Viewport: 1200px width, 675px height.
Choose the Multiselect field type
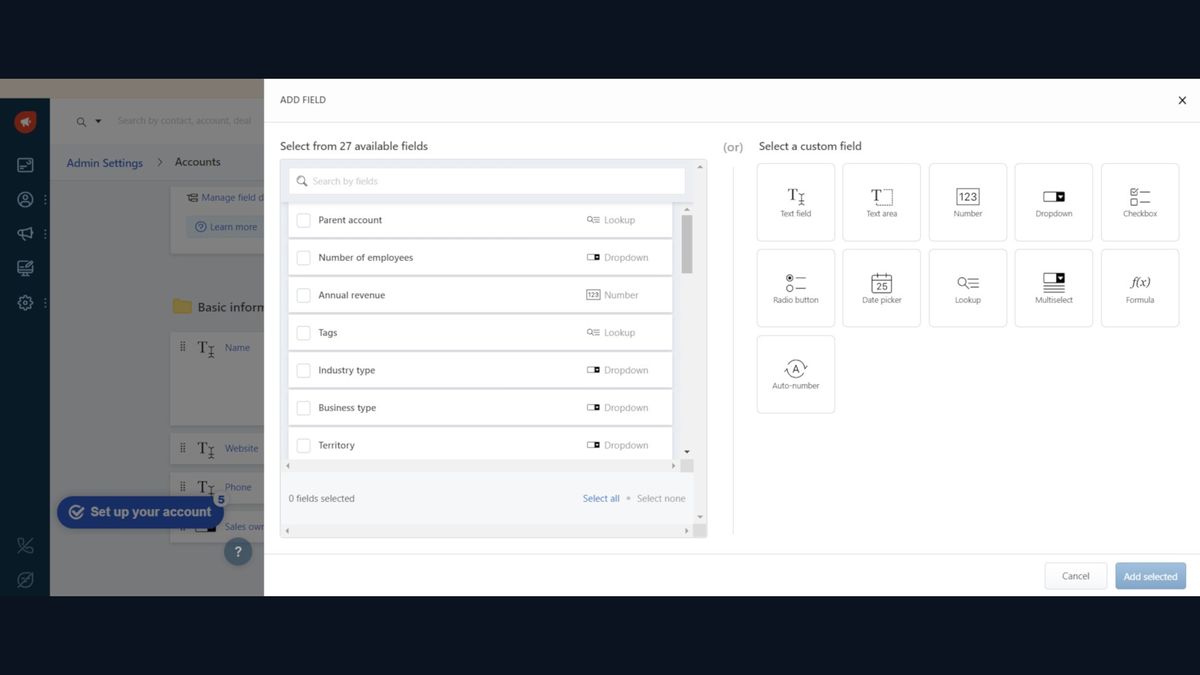(x=1053, y=287)
